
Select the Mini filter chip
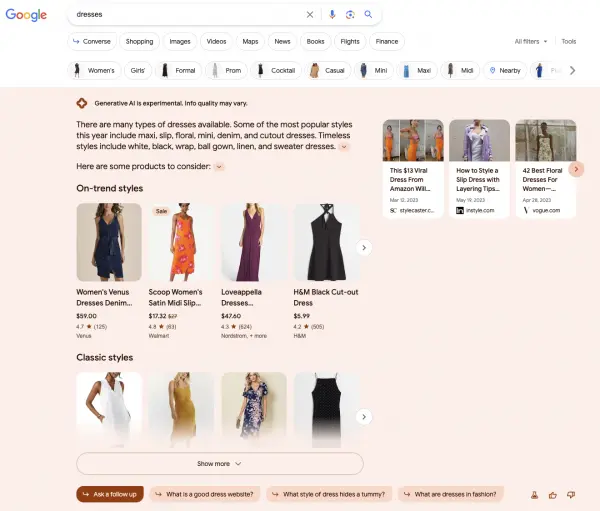tap(374, 70)
